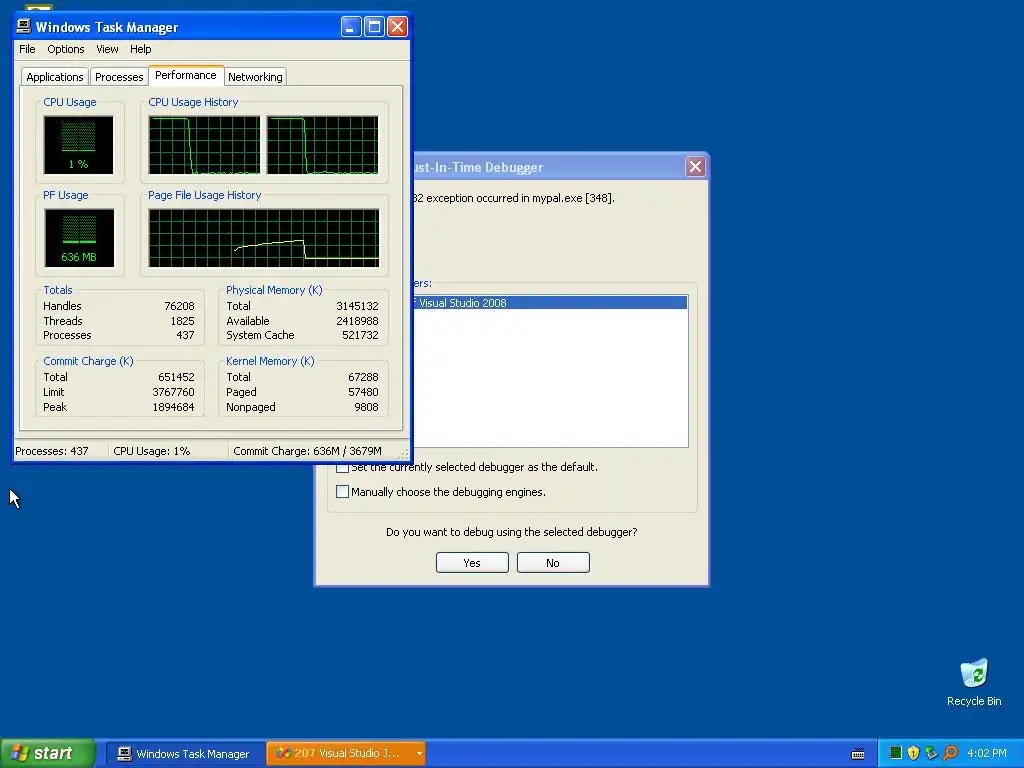The height and width of the screenshot is (768, 1024).
Task: Open the Start menu
Action: coord(47,753)
